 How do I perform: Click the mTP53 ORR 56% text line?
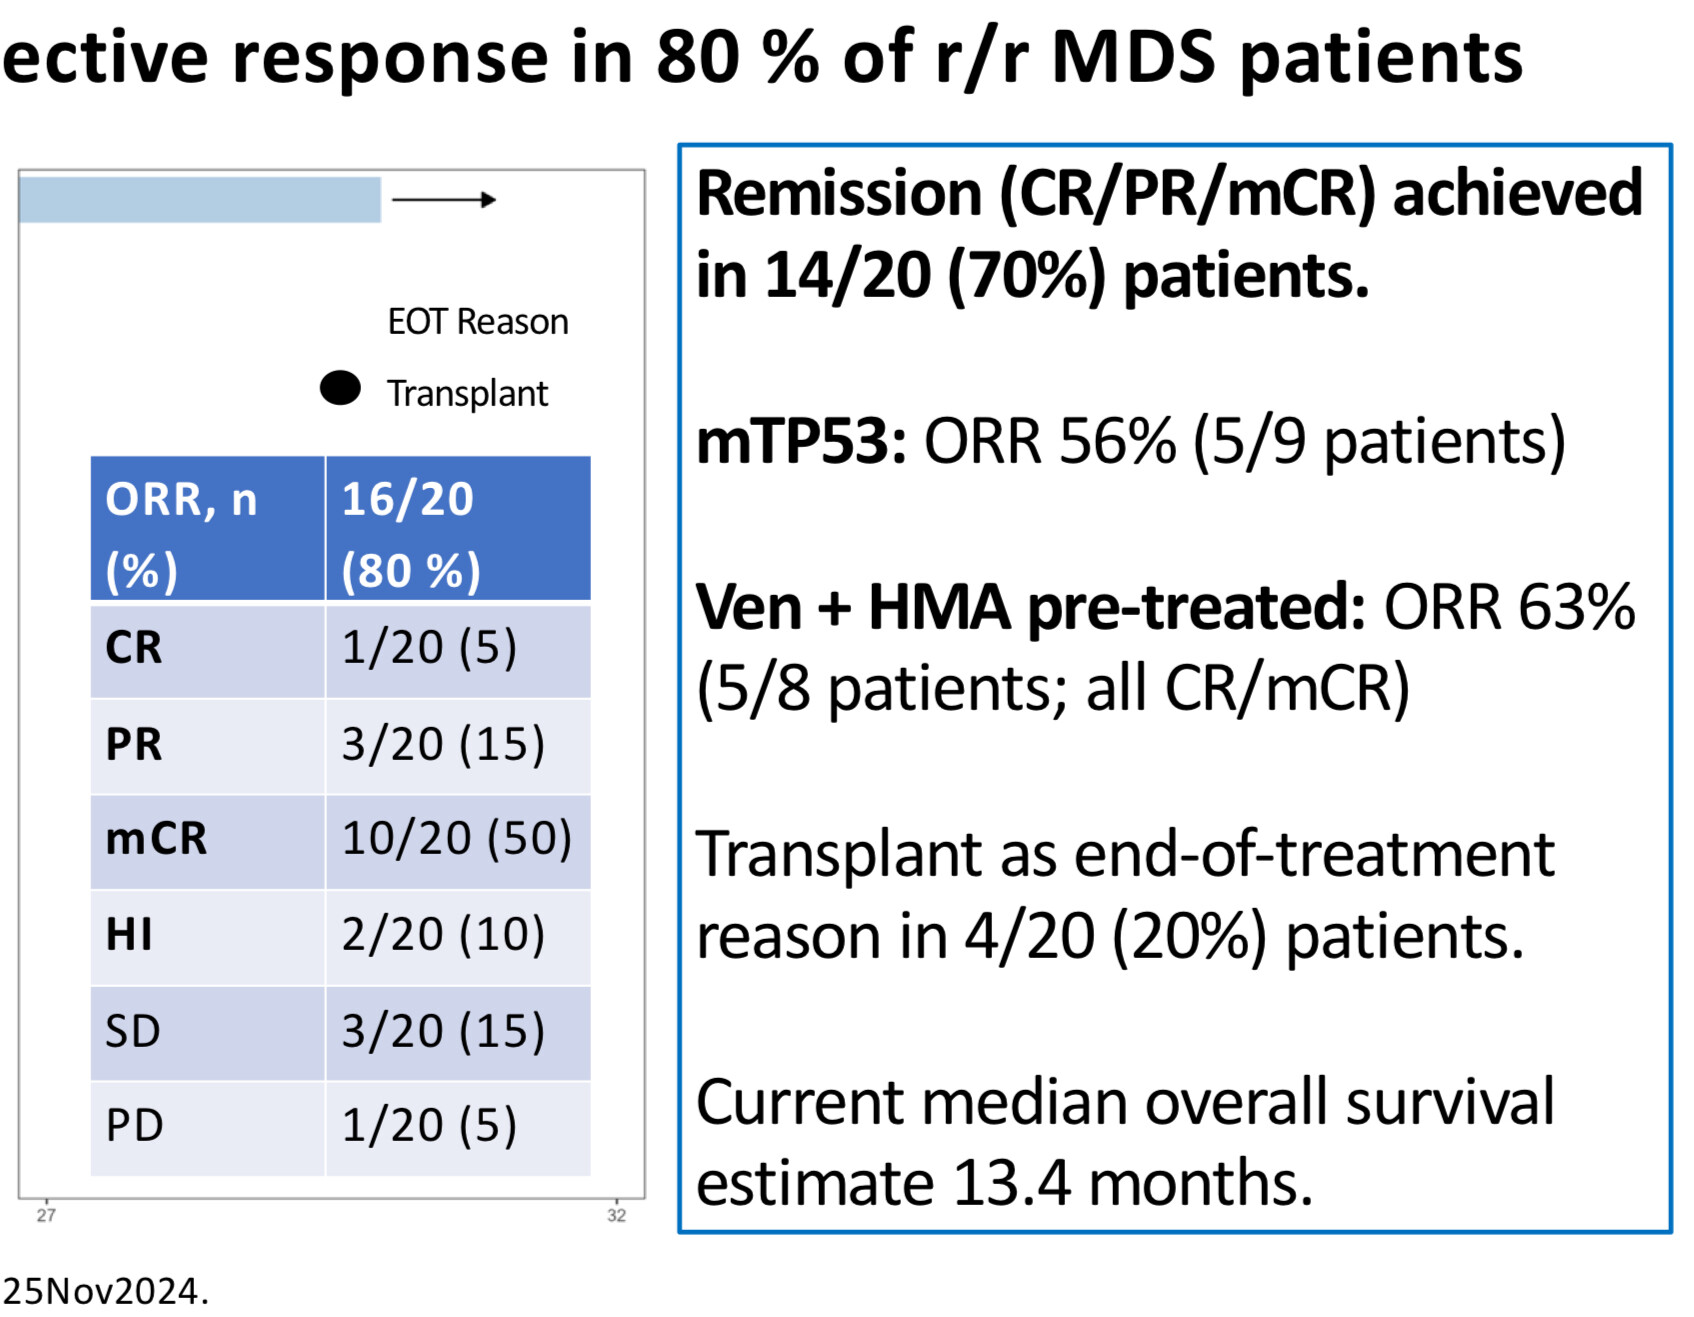click(x=1131, y=441)
